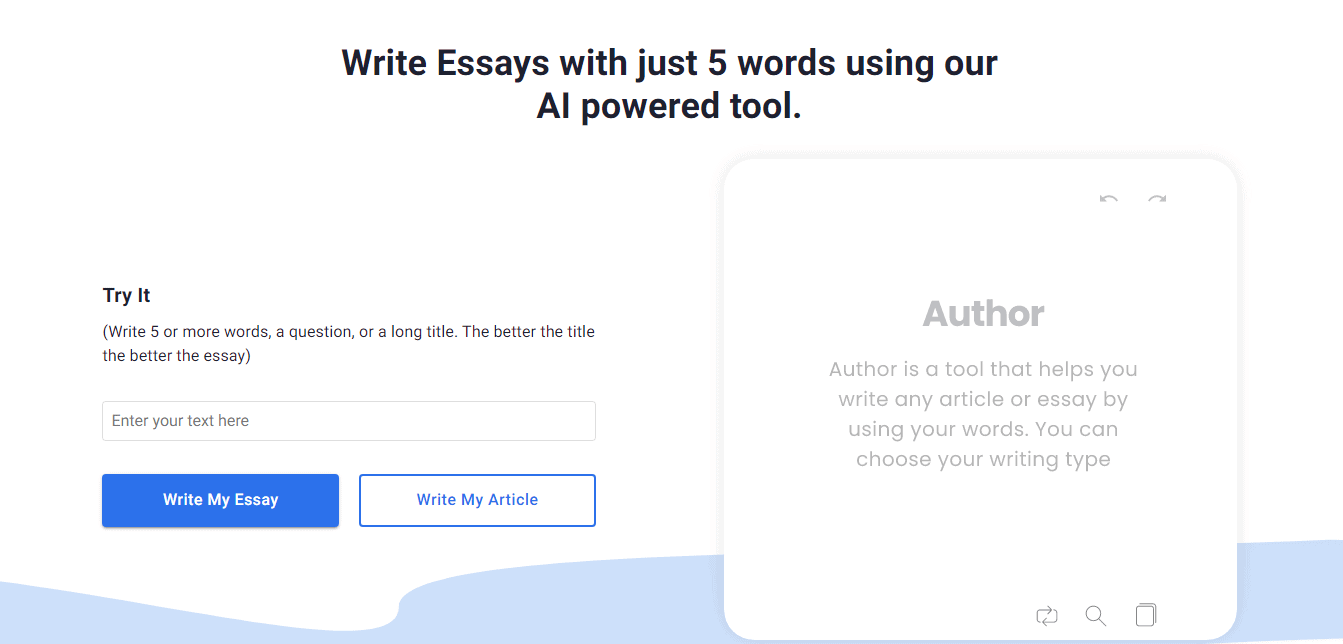This screenshot has height=644, width=1343.
Task: Click the undo arrow icon
Action: (1108, 199)
